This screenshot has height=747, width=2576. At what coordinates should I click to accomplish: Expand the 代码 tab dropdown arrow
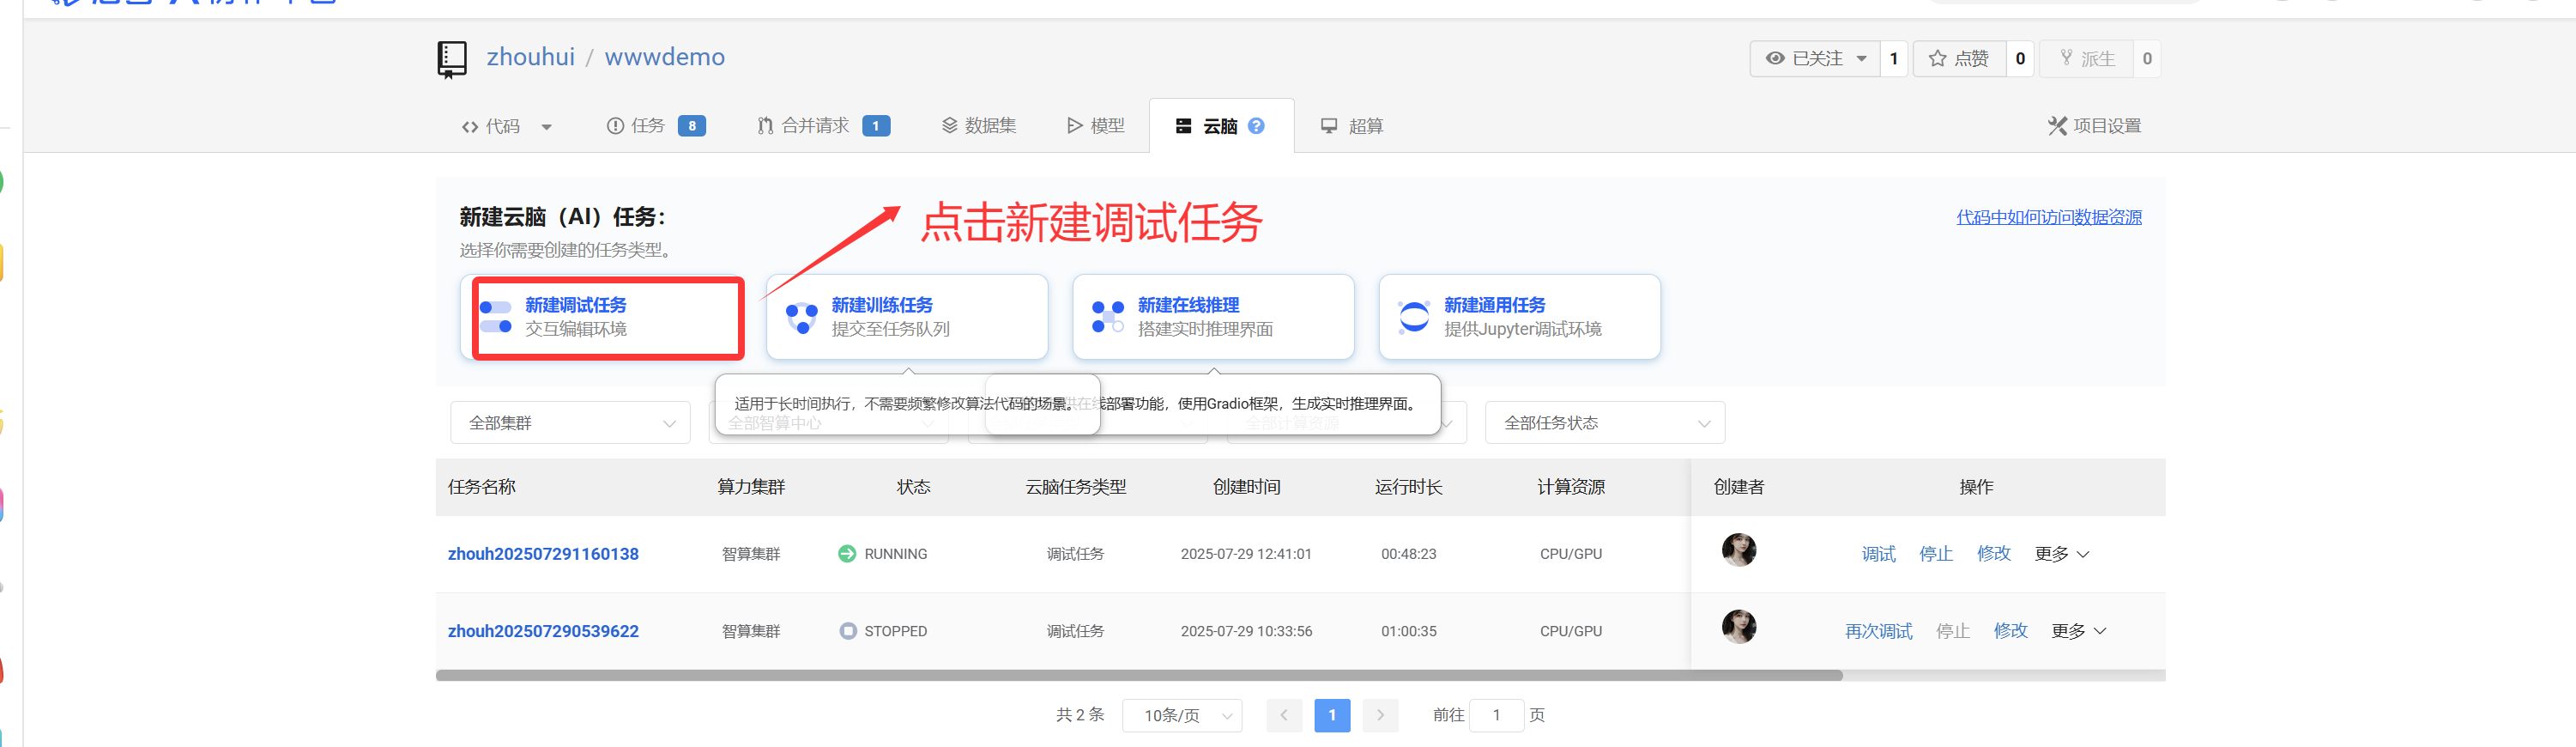(546, 127)
